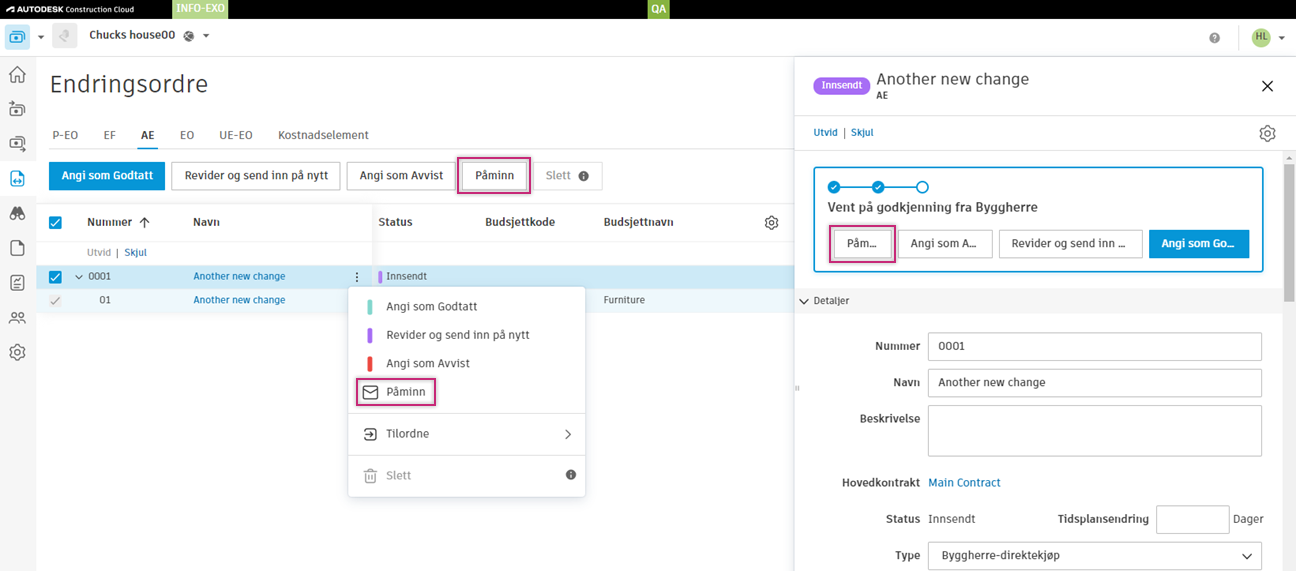
Task: Open the Main Contract link
Action: click(x=964, y=483)
